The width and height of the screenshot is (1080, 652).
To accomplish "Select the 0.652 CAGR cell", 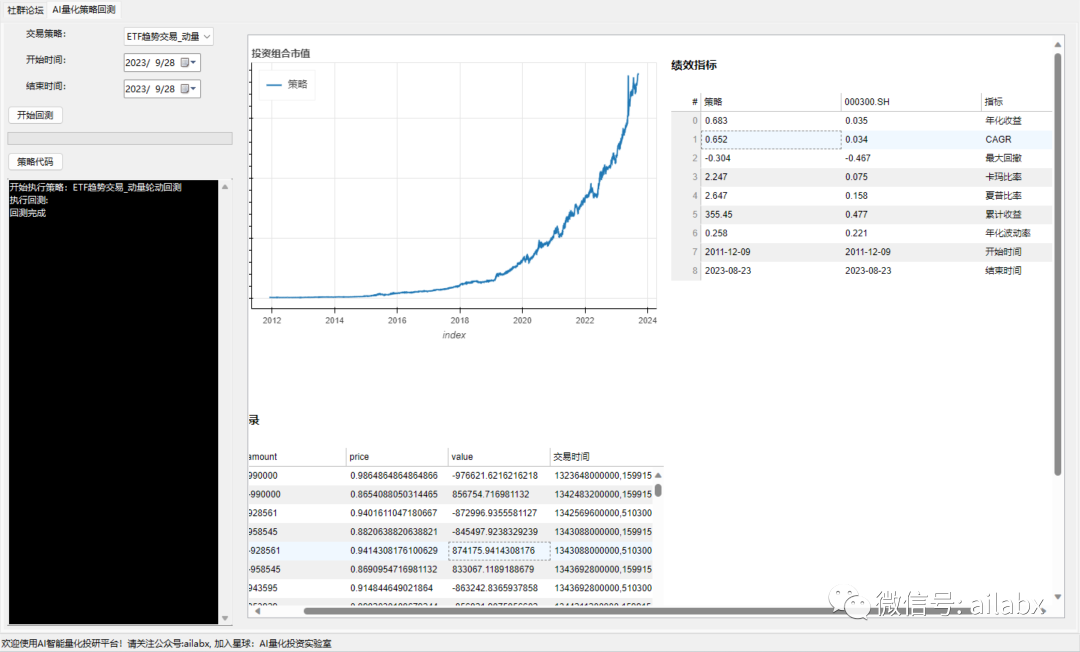I will click(x=771, y=139).
